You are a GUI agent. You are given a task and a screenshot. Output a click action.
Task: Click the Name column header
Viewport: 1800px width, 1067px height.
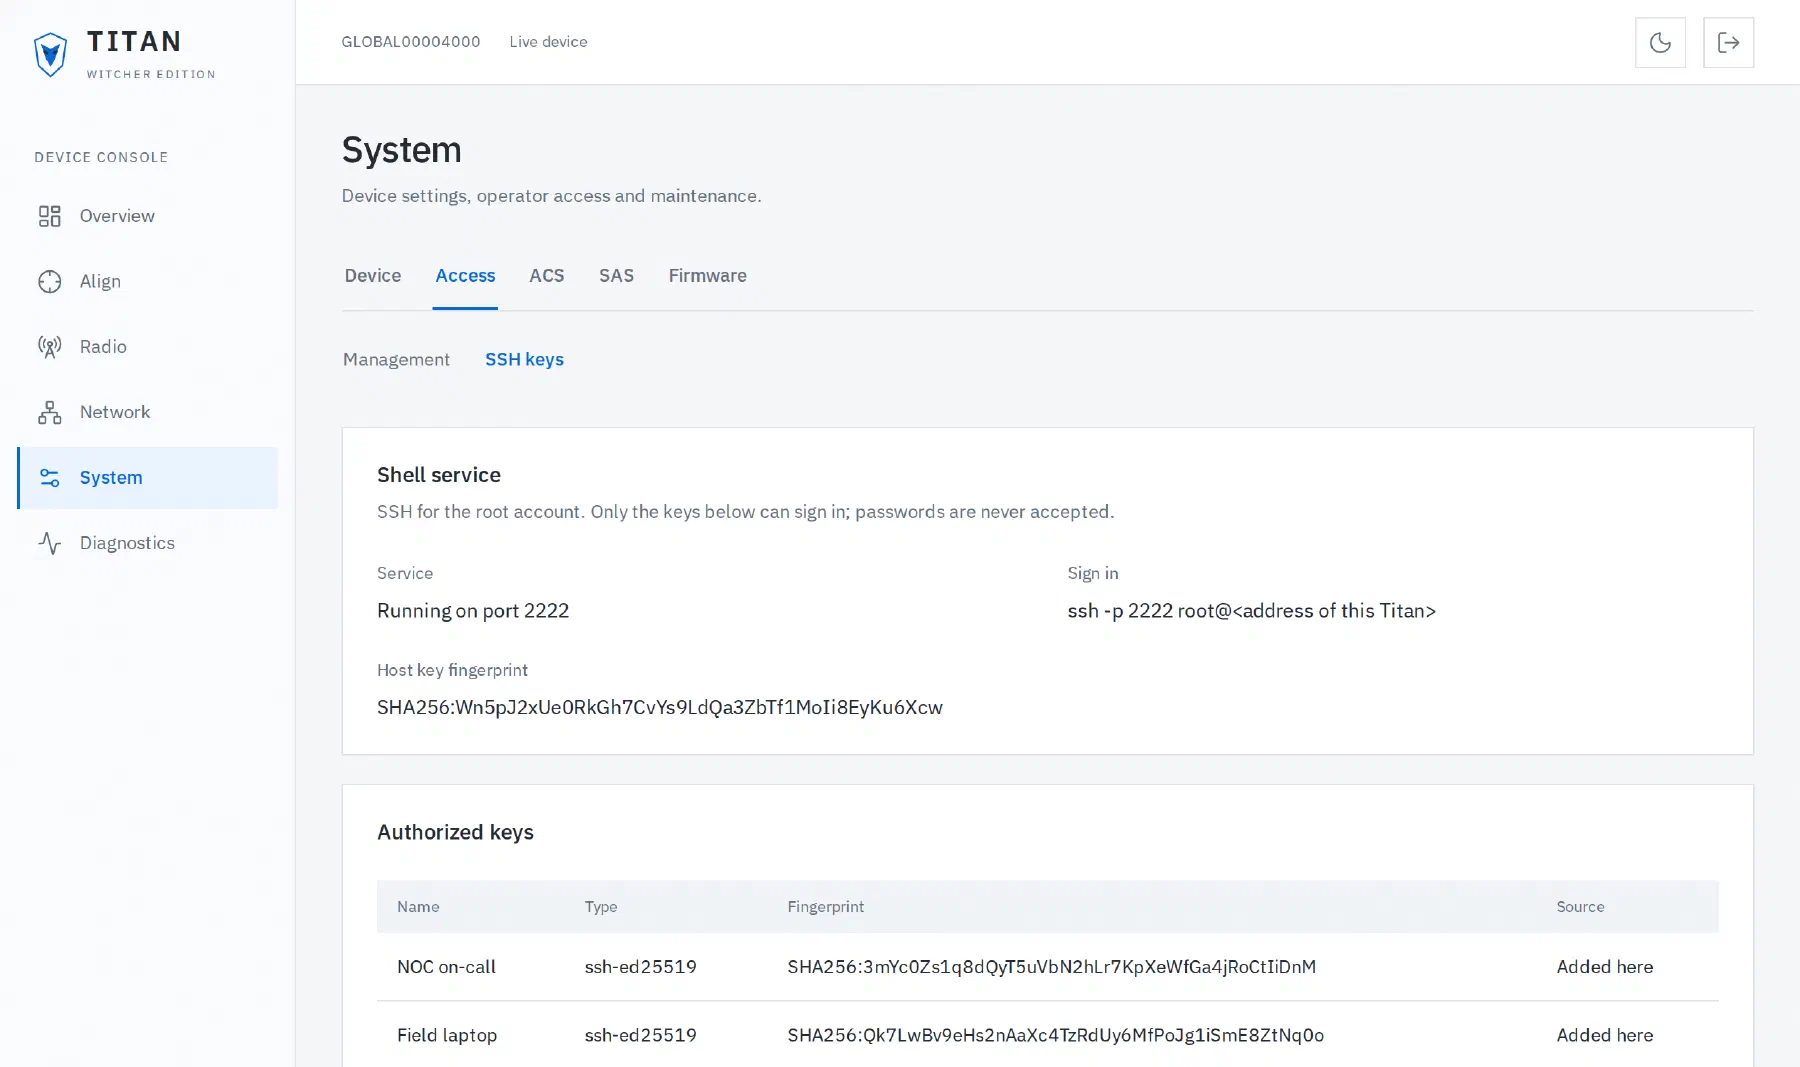[418, 907]
